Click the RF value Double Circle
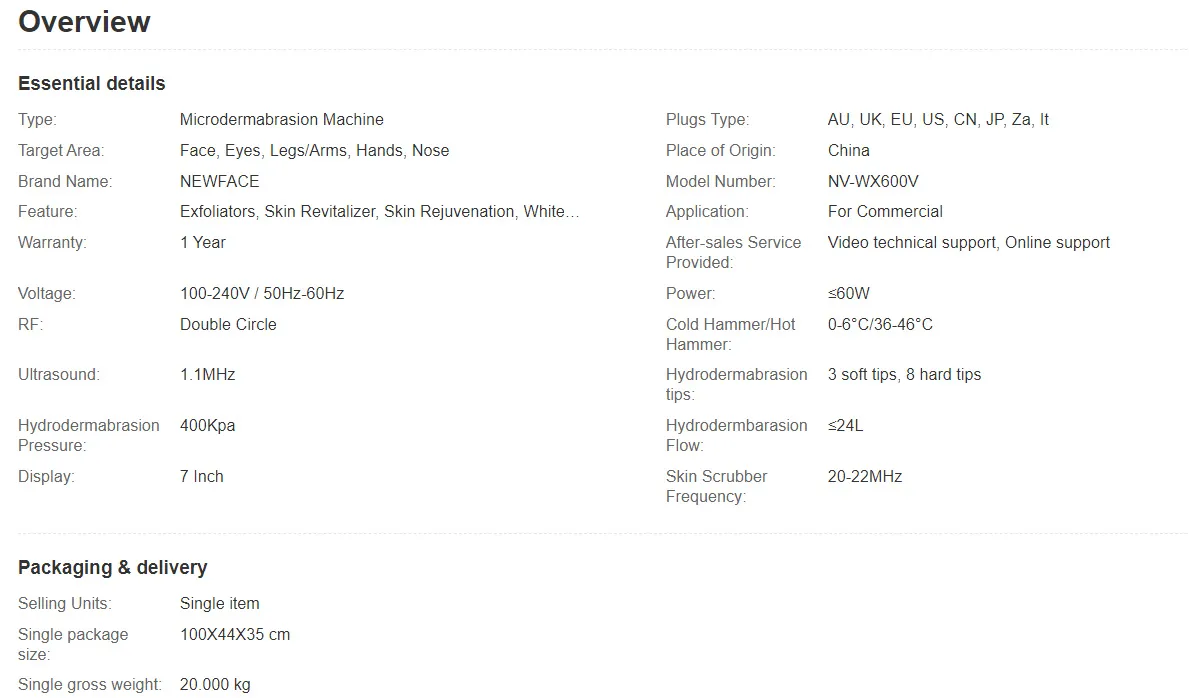Screen dimensions: 1189x698 pyautogui.click(x=228, y=325)
